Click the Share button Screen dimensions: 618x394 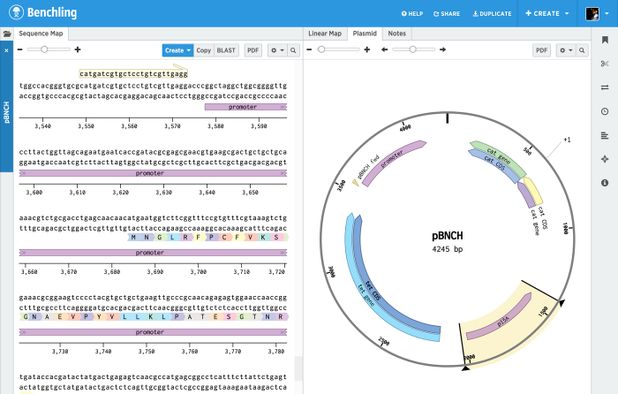447,13
